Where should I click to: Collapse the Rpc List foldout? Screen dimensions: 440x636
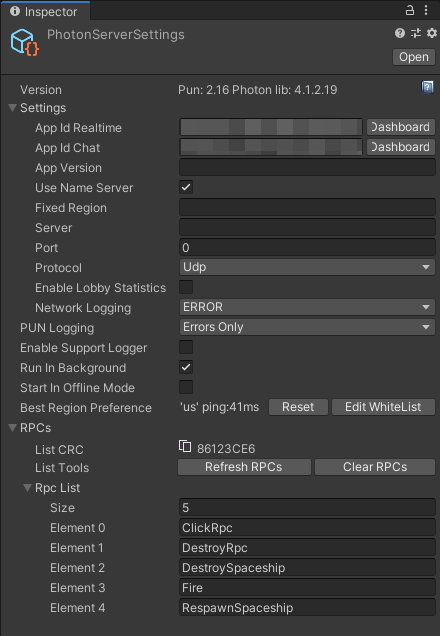pos(28,488)
